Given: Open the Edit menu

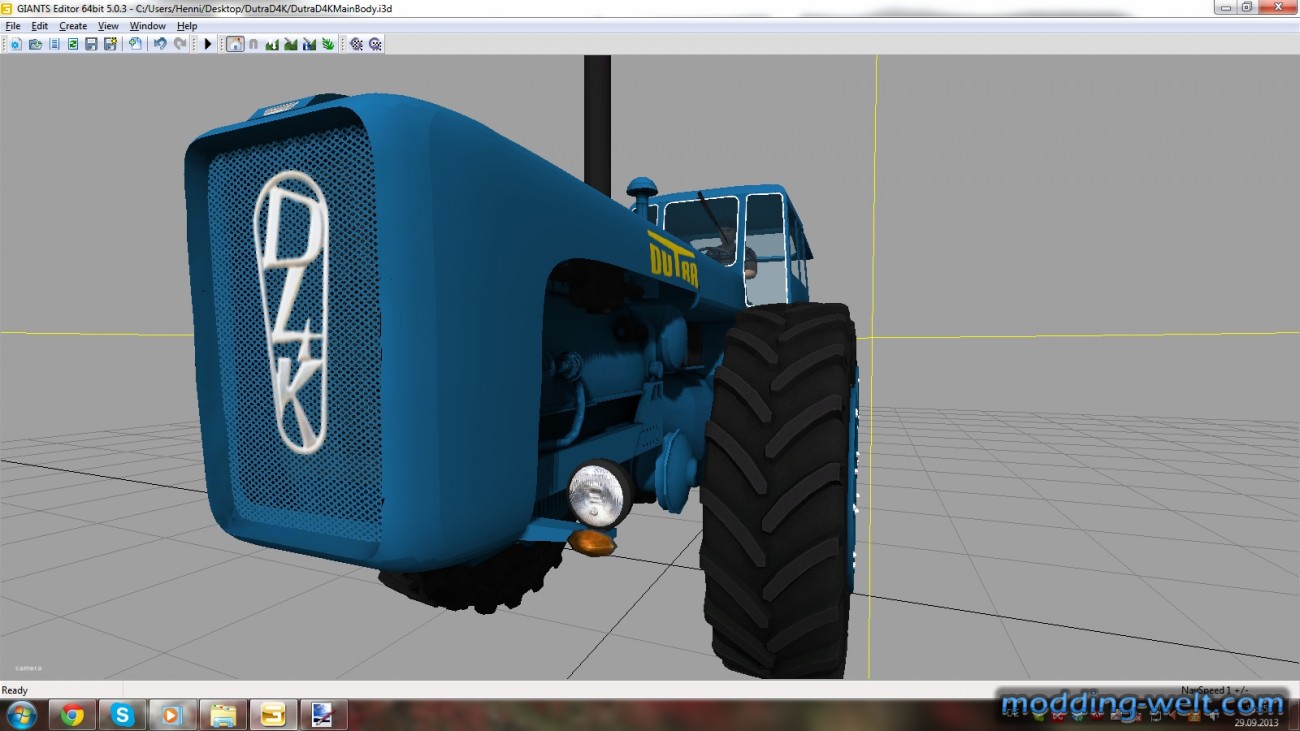Looking at the screenshot, I should point(40,26).
